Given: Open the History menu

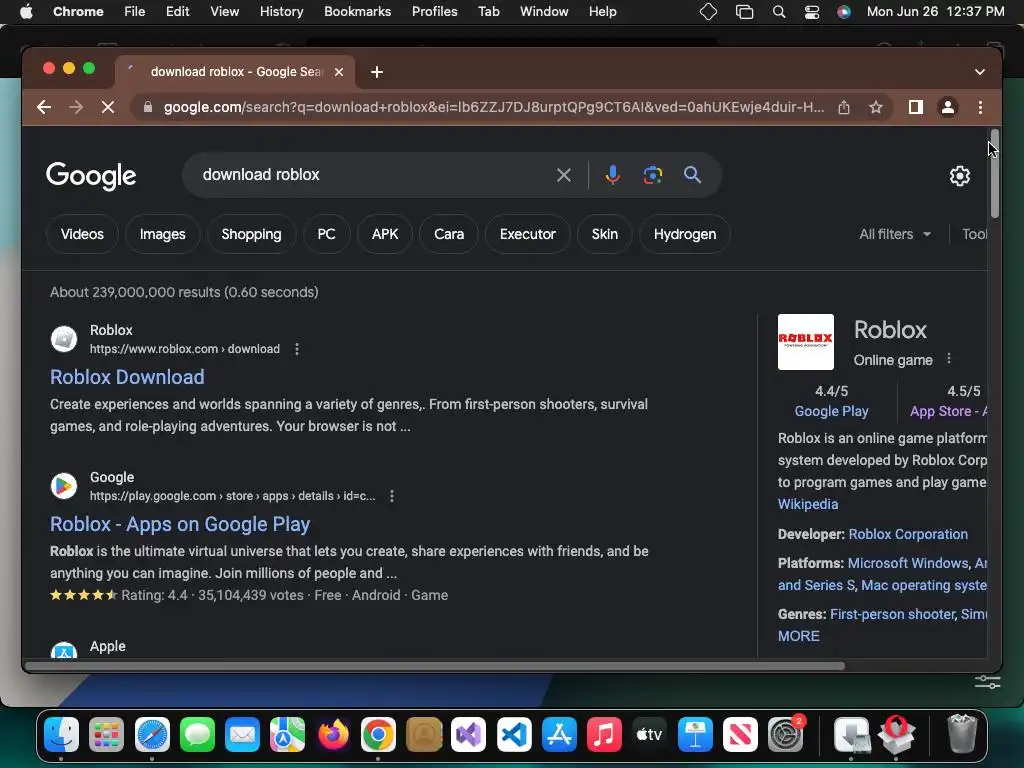Looking at the screenshot, I should click(x=281, y=12).
